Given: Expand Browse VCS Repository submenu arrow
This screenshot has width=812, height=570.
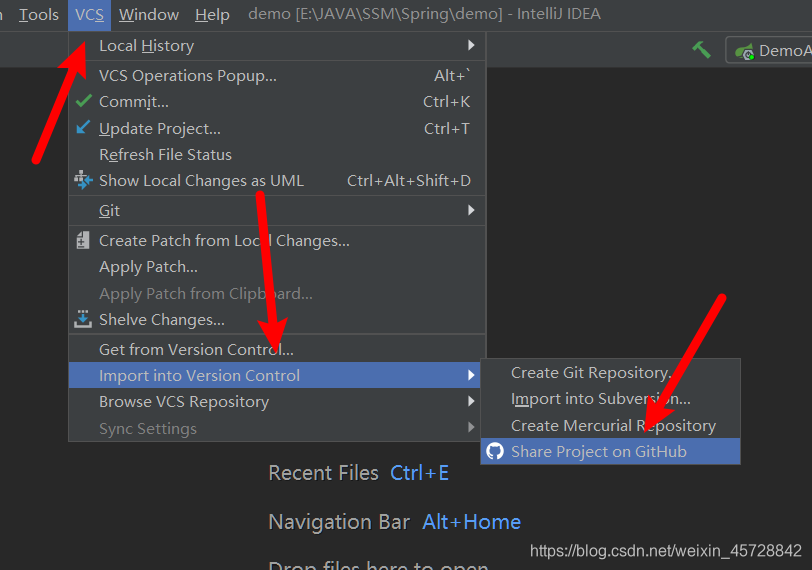Looking at the screenshot, I should (471, 401).
